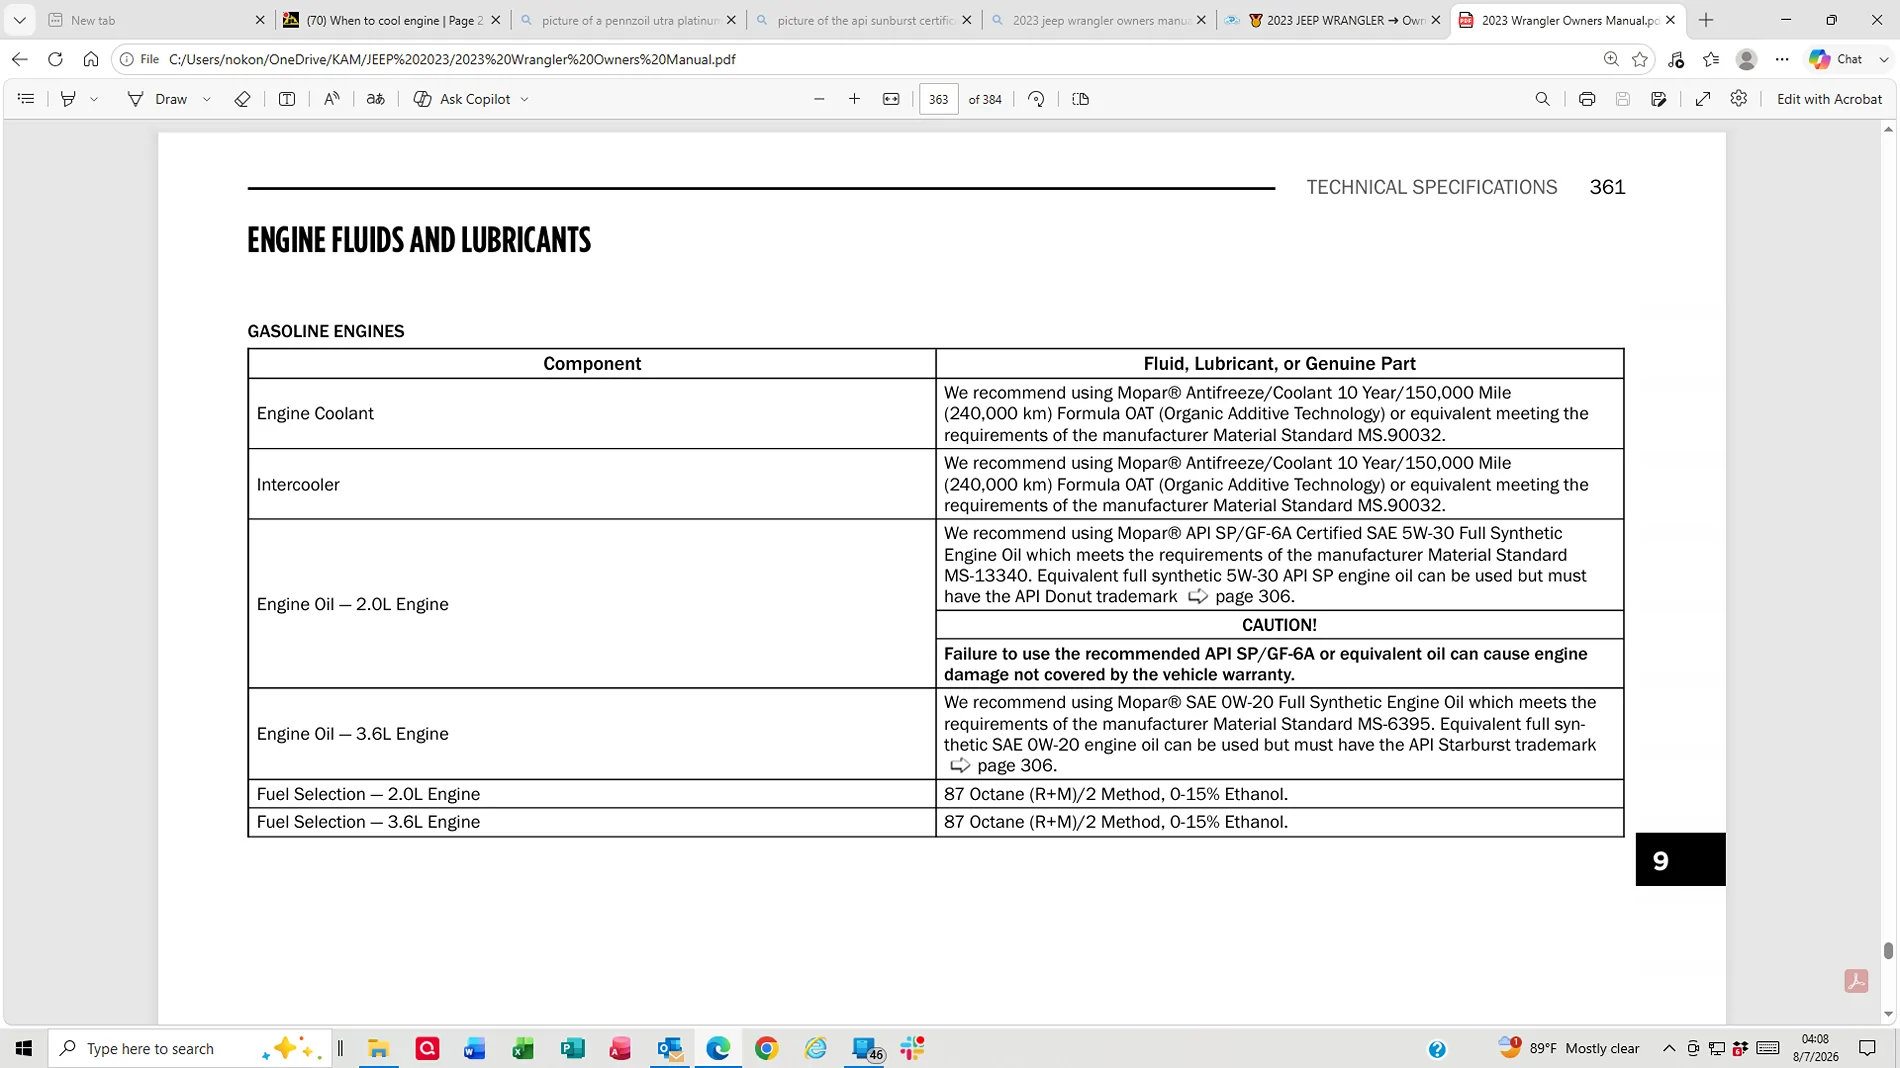Open browser Settings and more menu
This screenshot has height=1068, width=1900.
point(1782,59)
